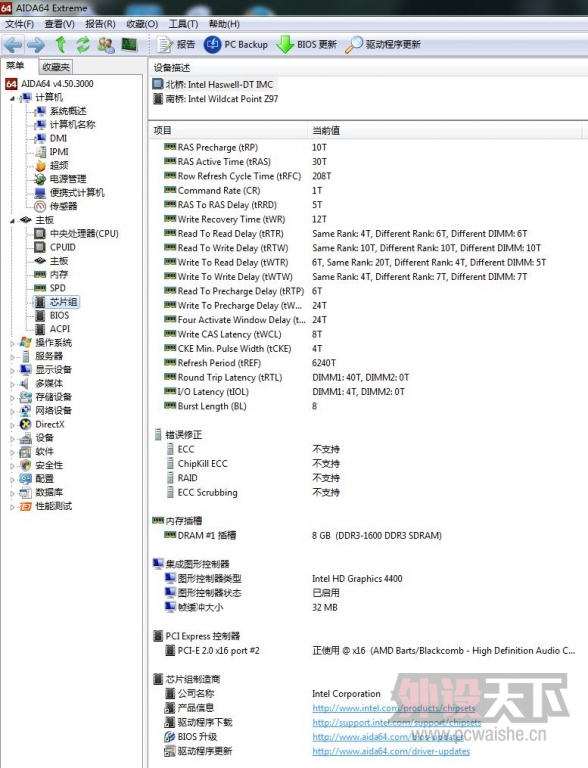The image size is (588, 768).
Task: Select IPMI in the tree
Action: pyautogui.click(x=59, y=152)
